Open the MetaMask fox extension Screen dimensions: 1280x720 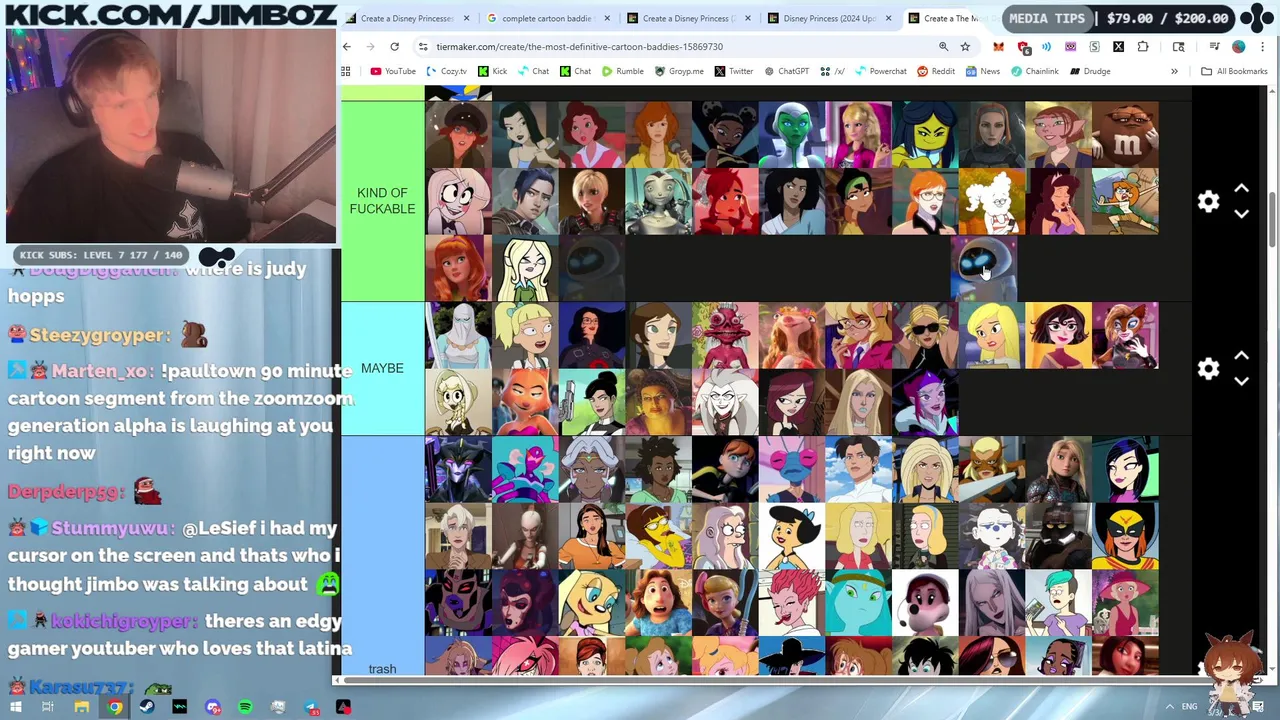click(x=998, y=46)
